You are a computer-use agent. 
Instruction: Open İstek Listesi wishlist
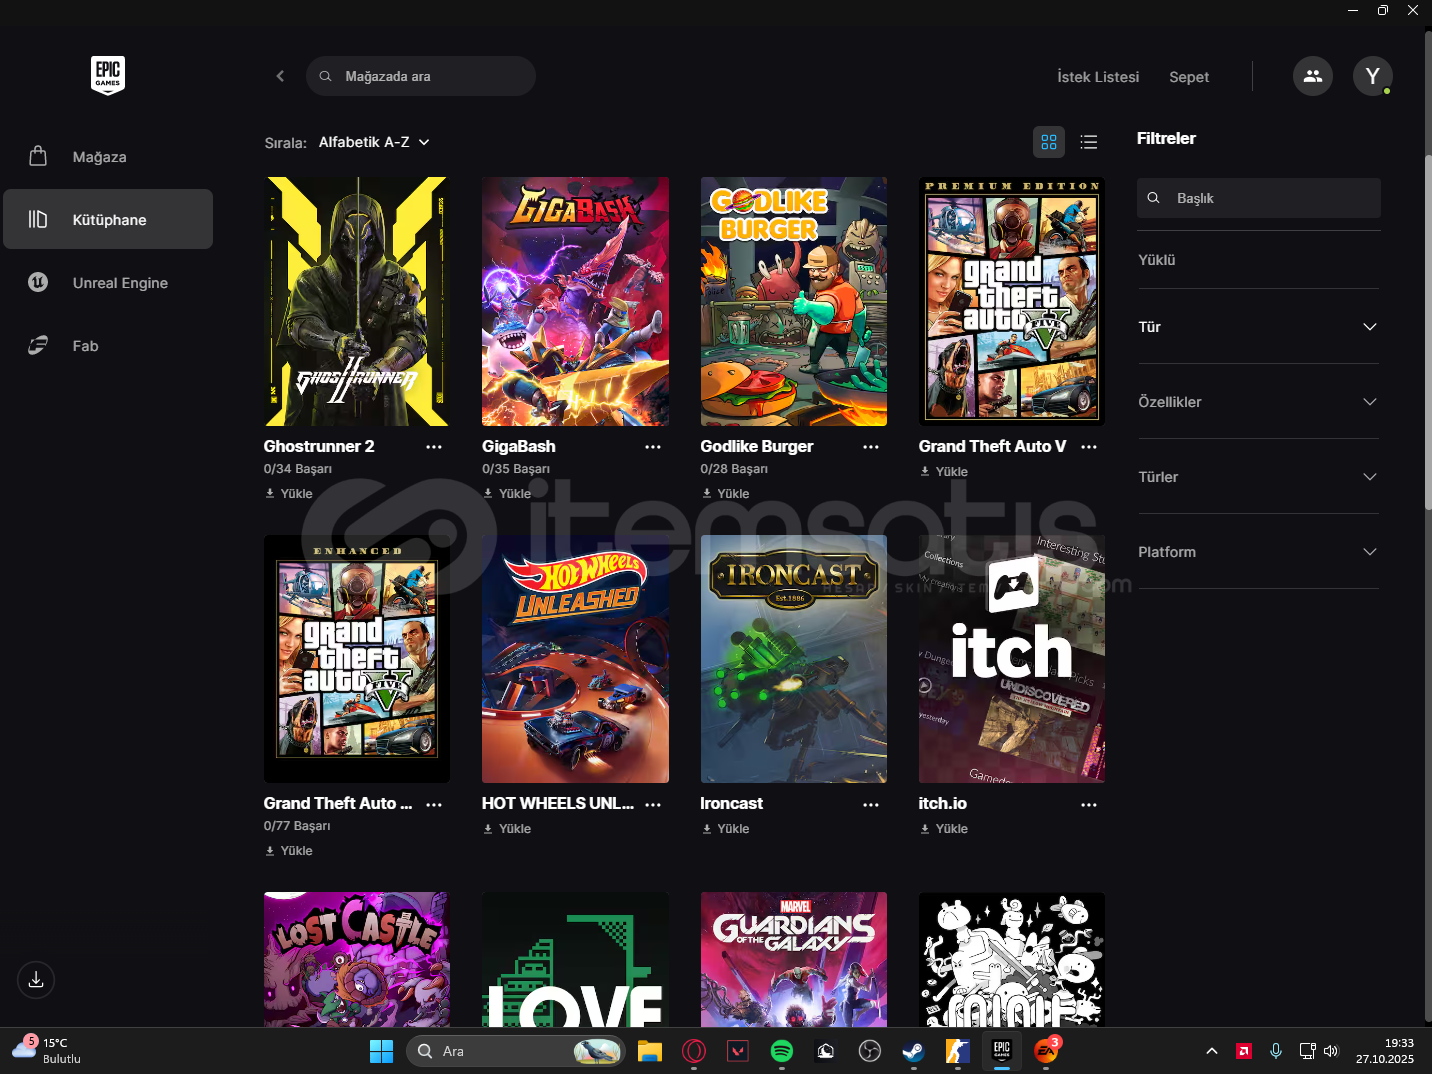coord(1098,77)
